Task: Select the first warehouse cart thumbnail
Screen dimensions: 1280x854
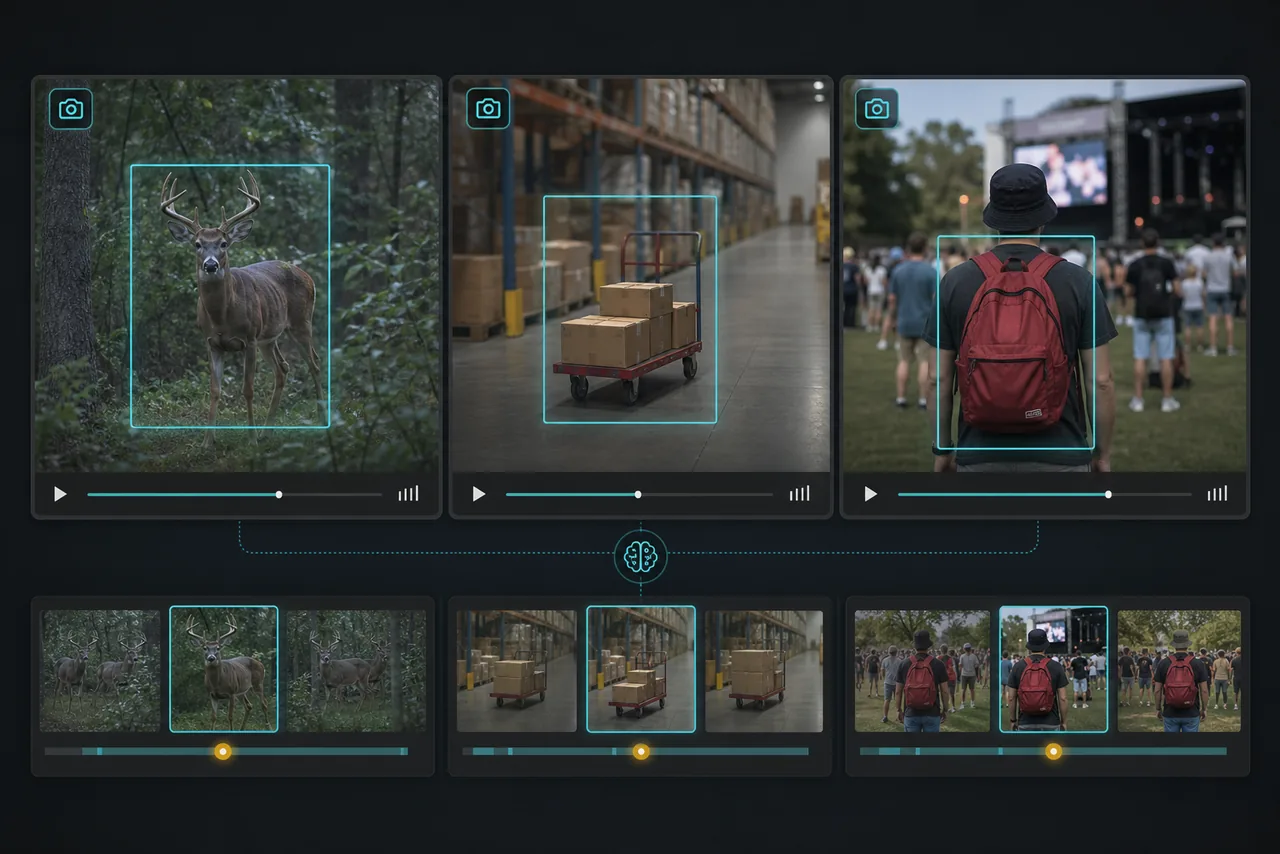Action: (x=516, y=670)
